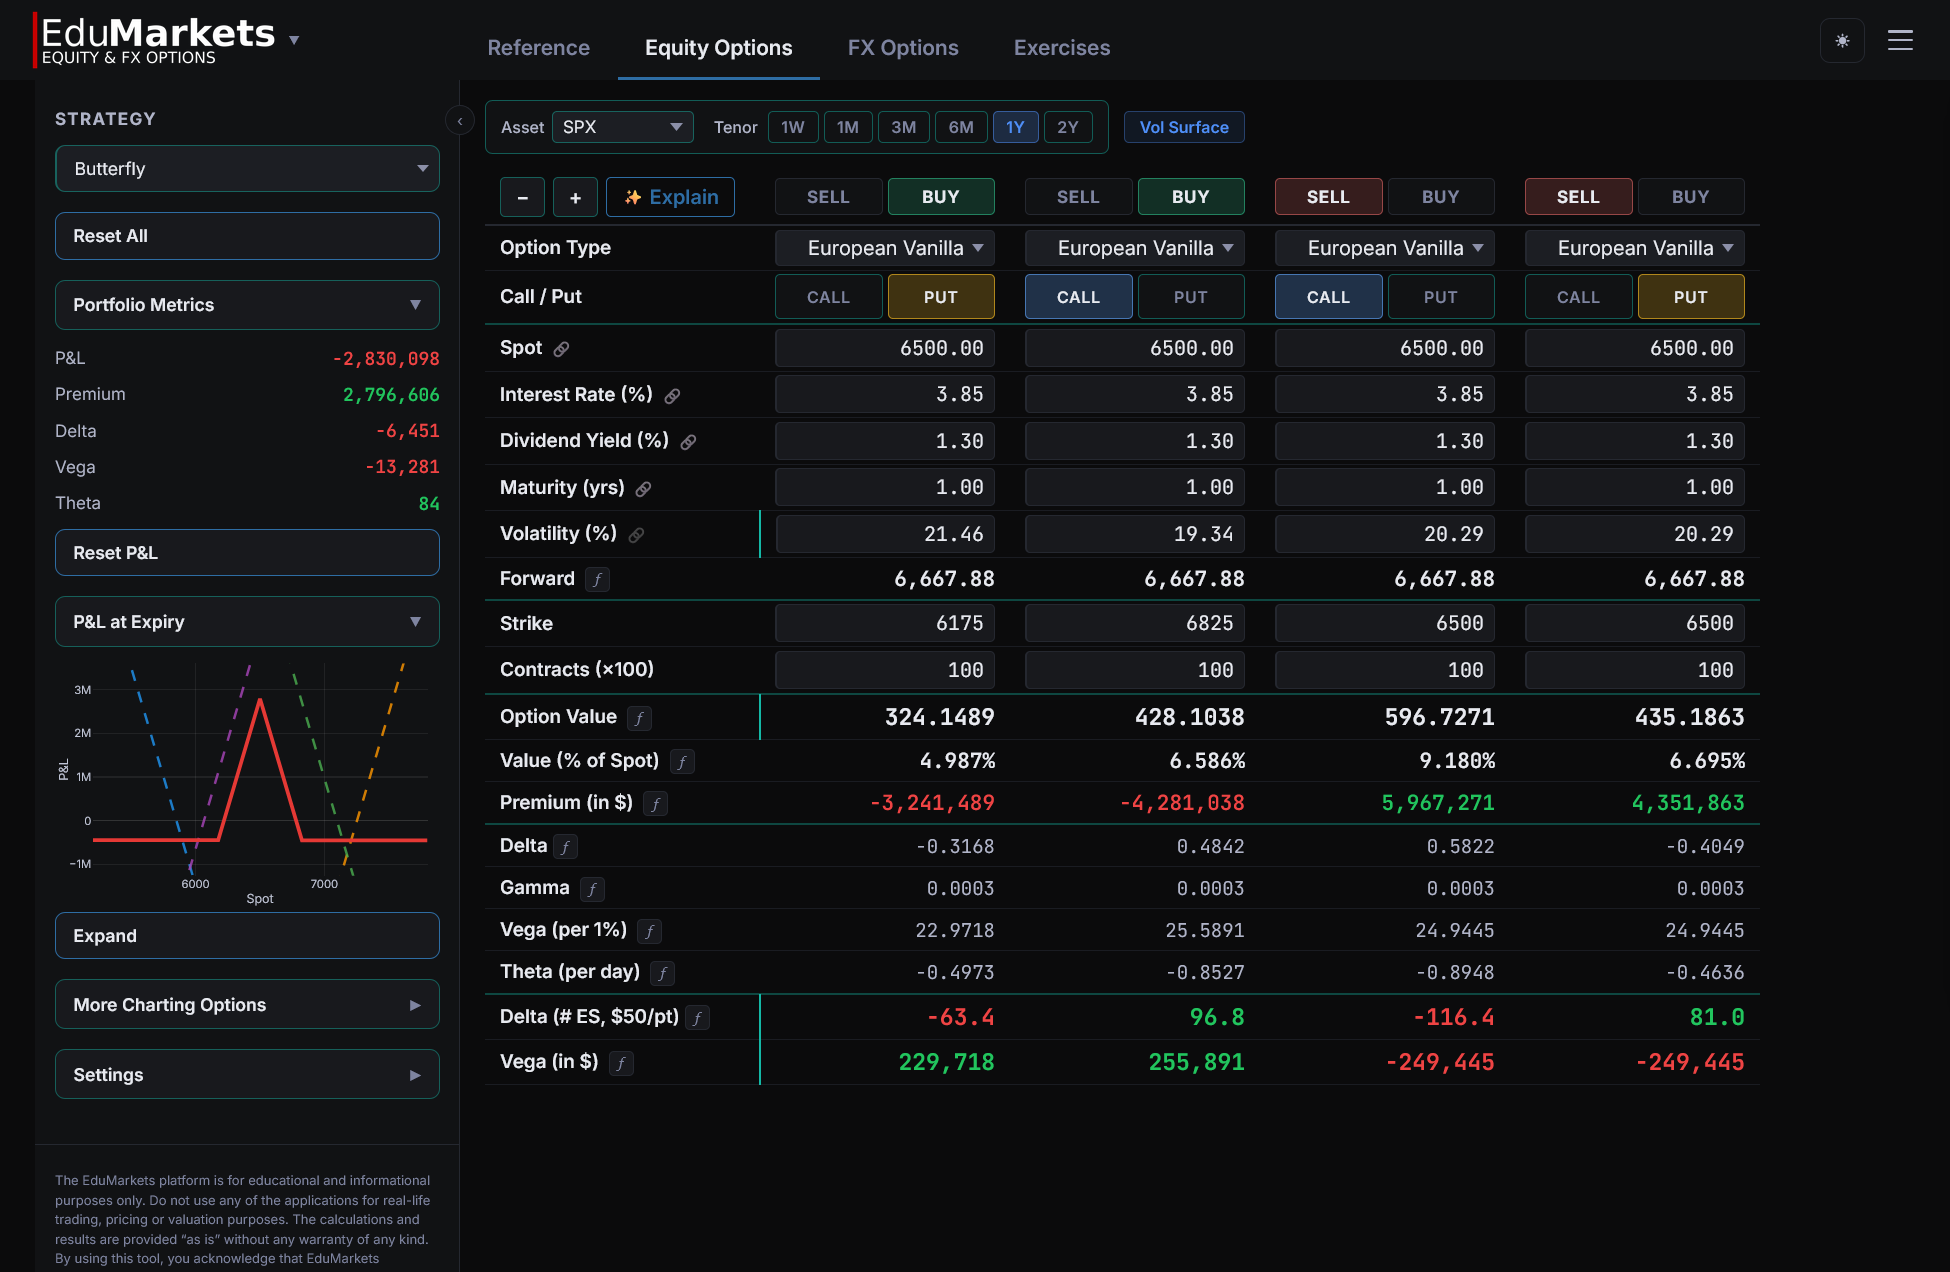The width and height of the screenshot is (1950, 1272).
Task: Open the Exercises tab
Action: 1061,47
